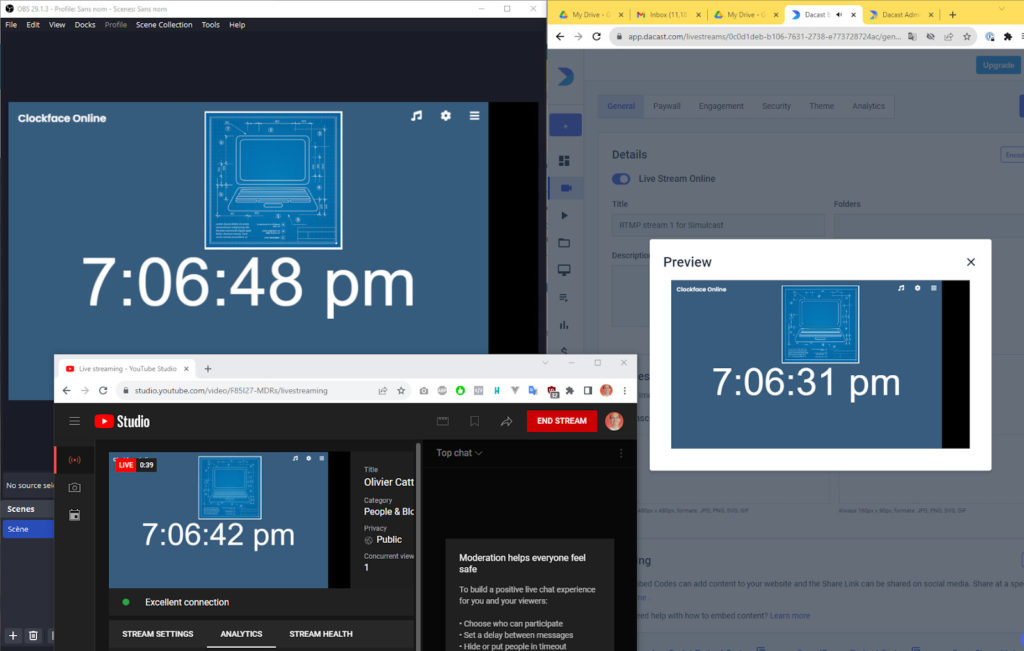Open the Top chat dropdown
1024x651 pixels.
(456, 452)
